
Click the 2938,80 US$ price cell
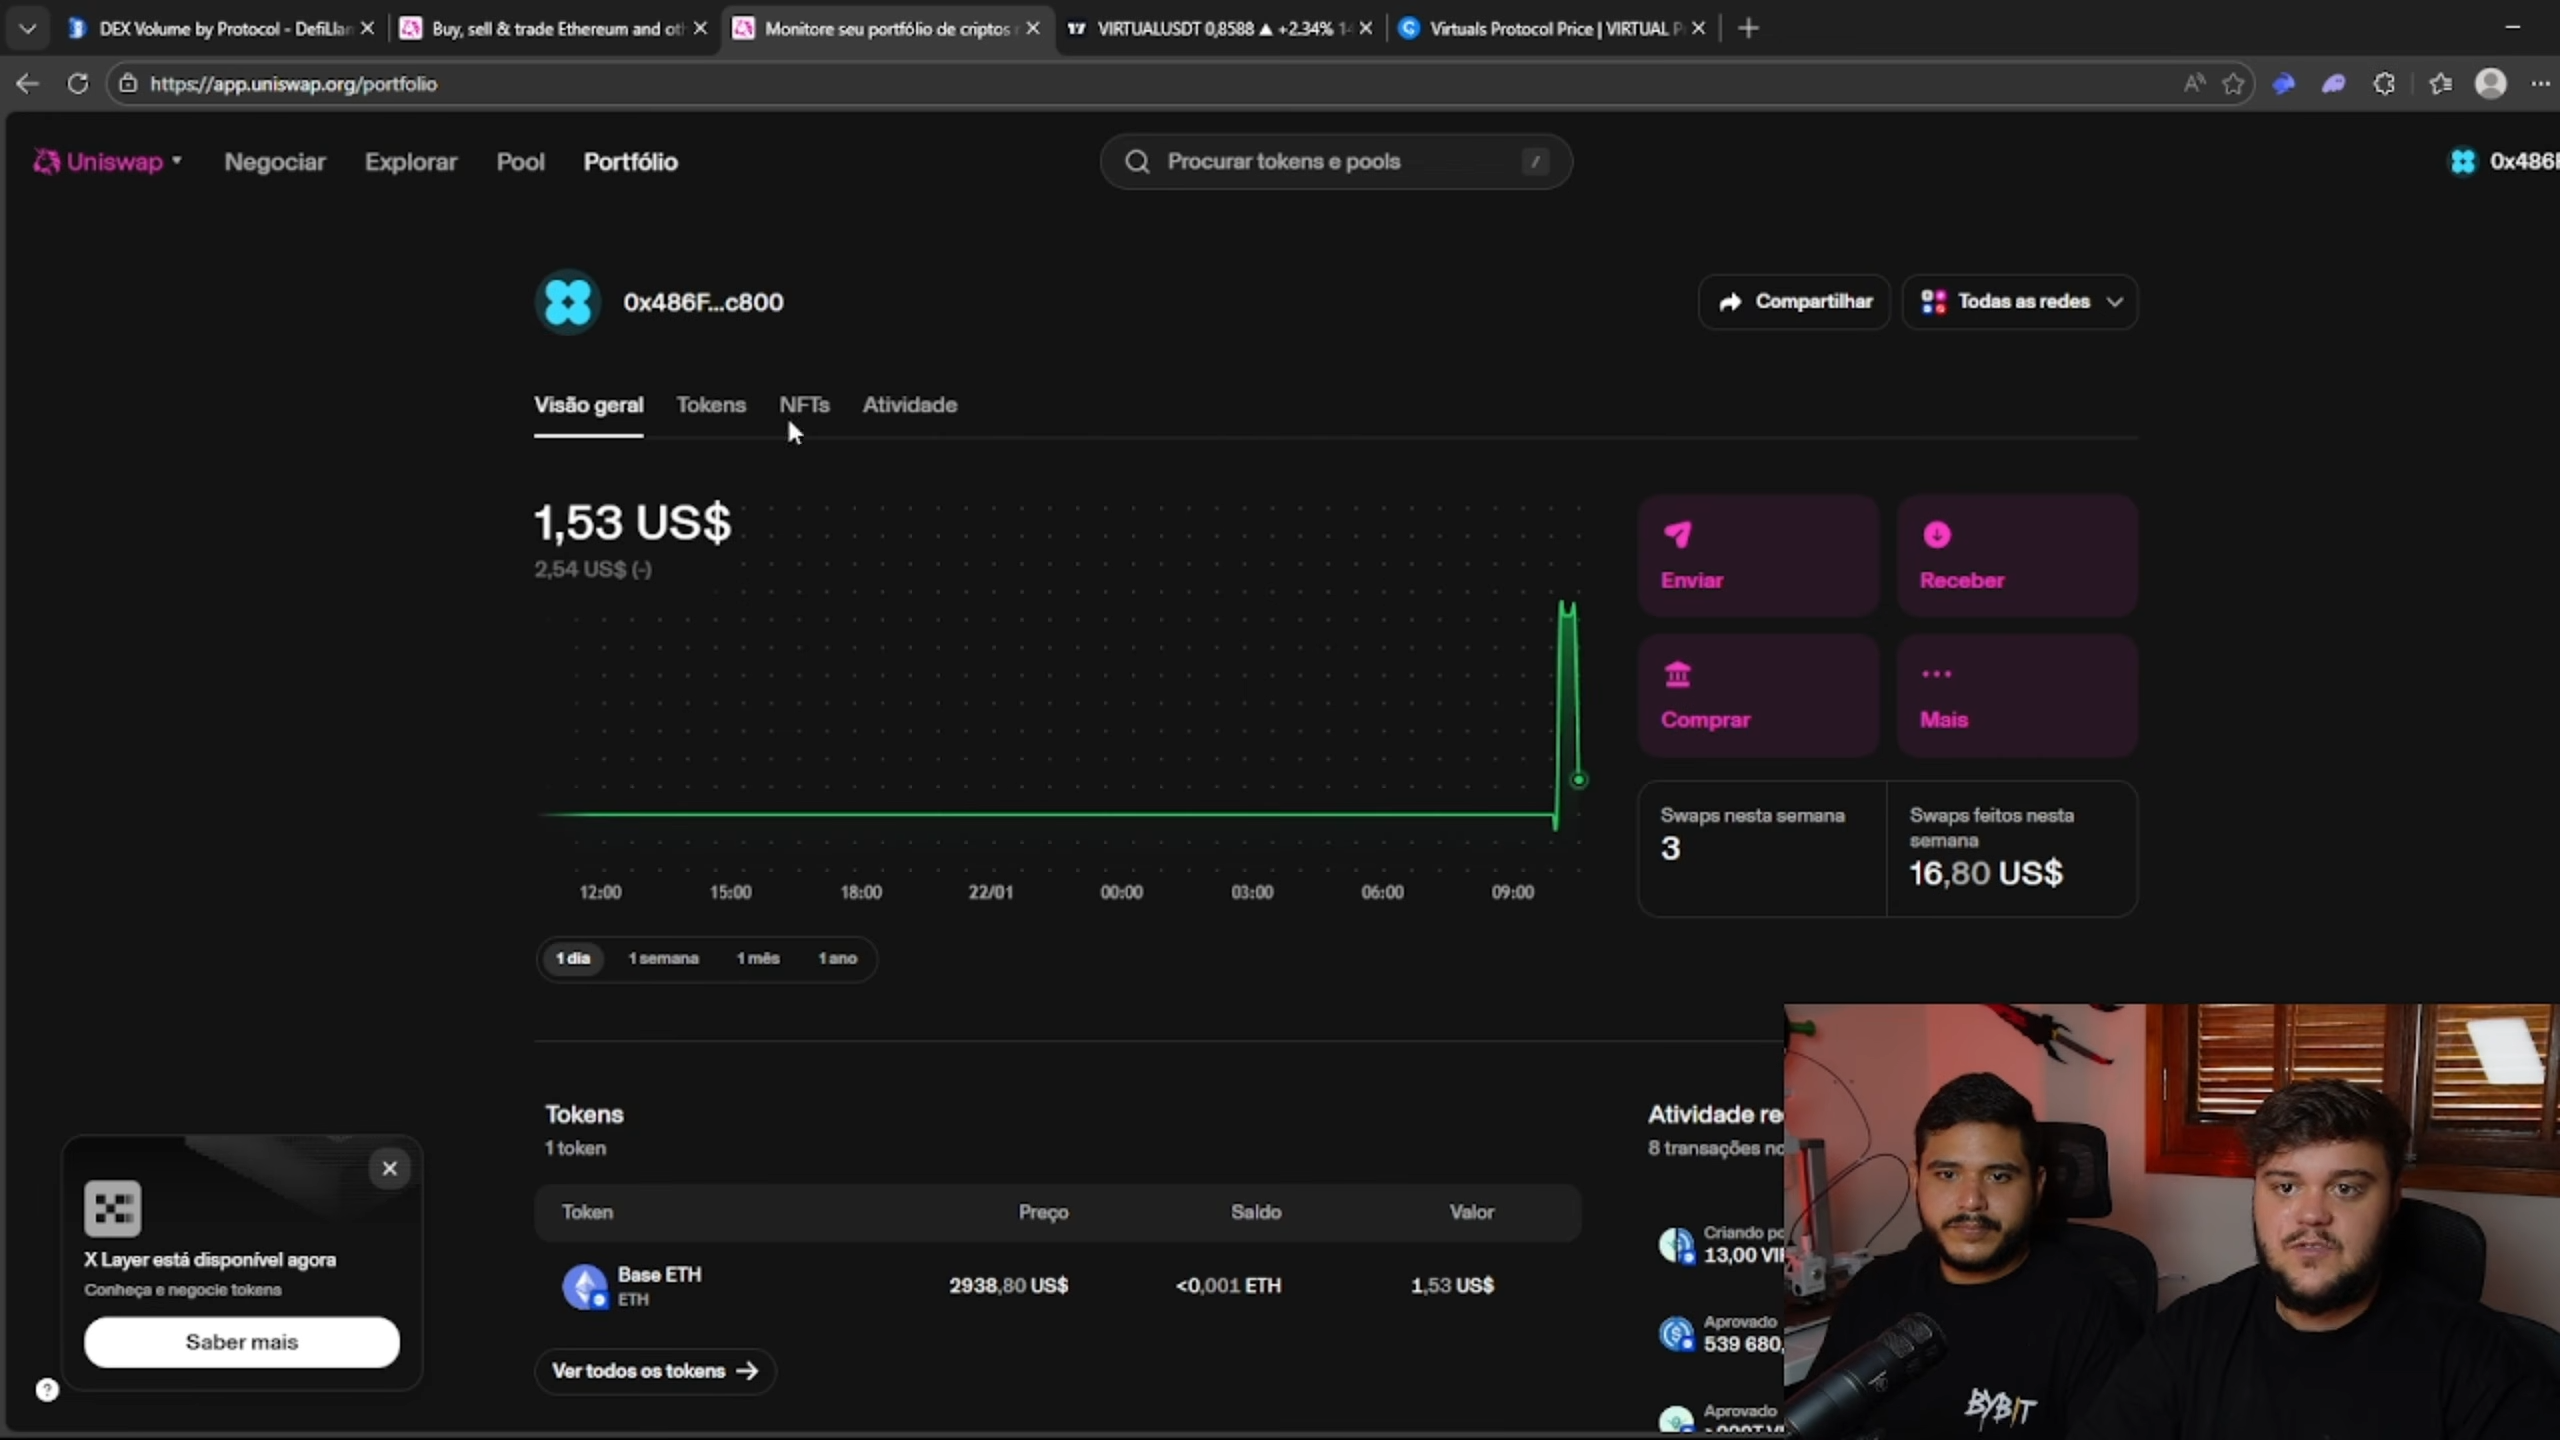click(1008, 1285)
